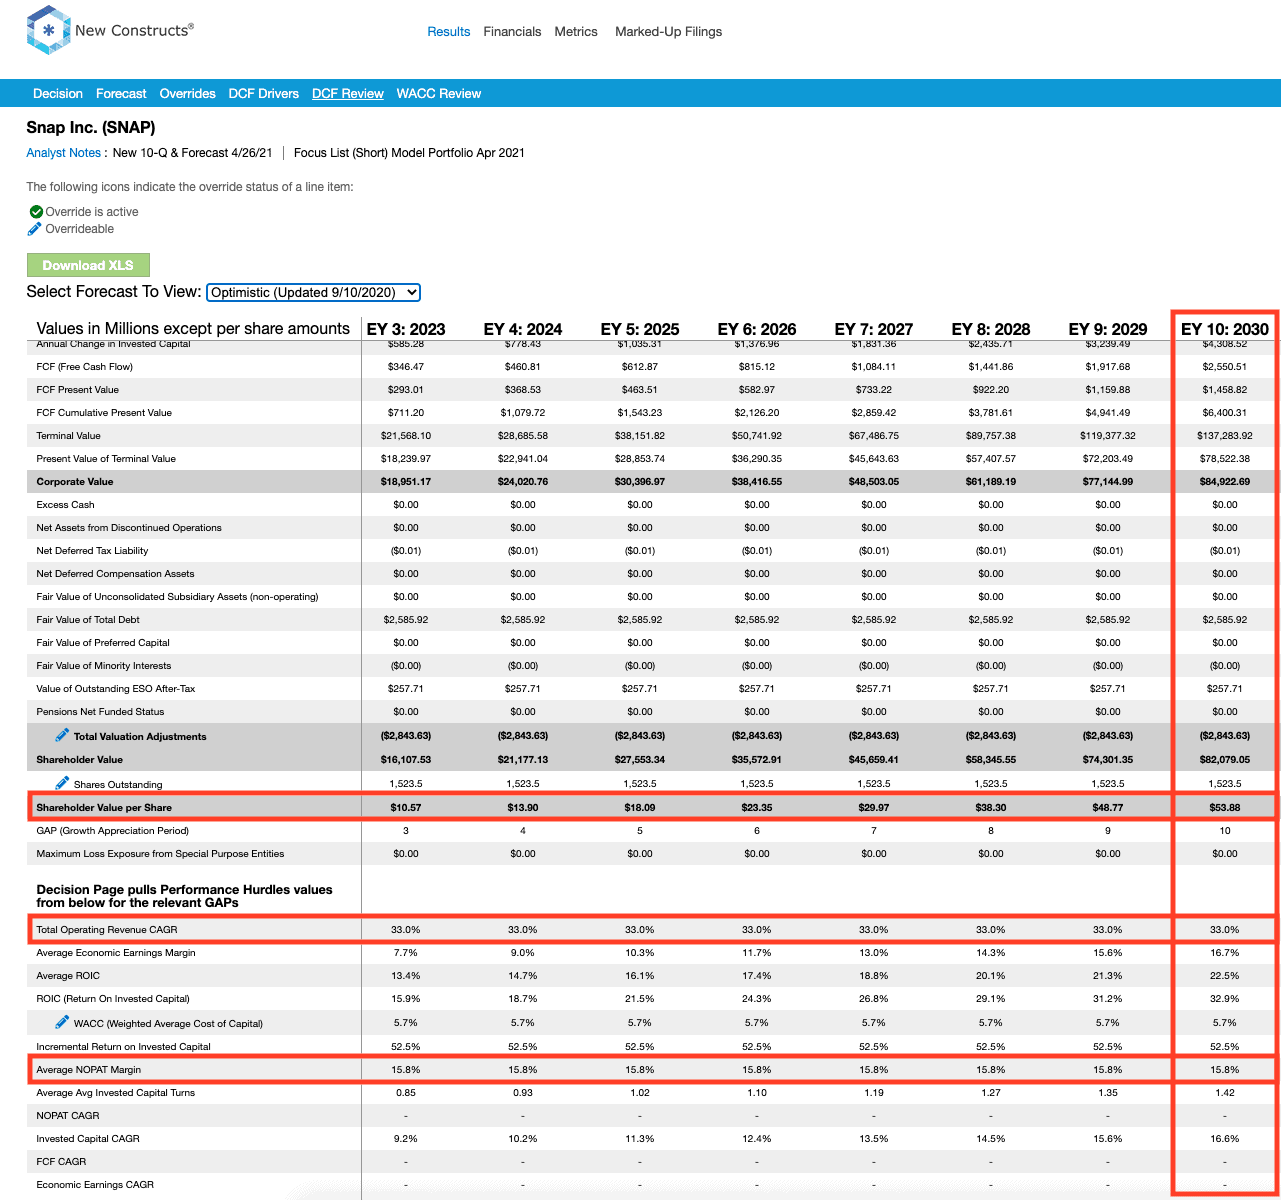Click the Fair Value of Total Debt label
Screen dimensions: 1281x1200
(x=95, y=619)
